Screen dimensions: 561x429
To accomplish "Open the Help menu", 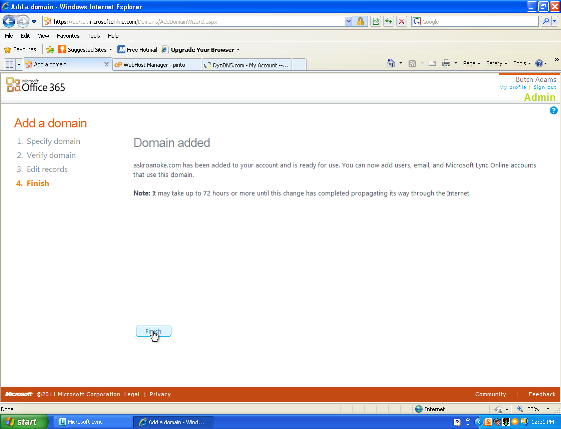I will pos(113,36).
